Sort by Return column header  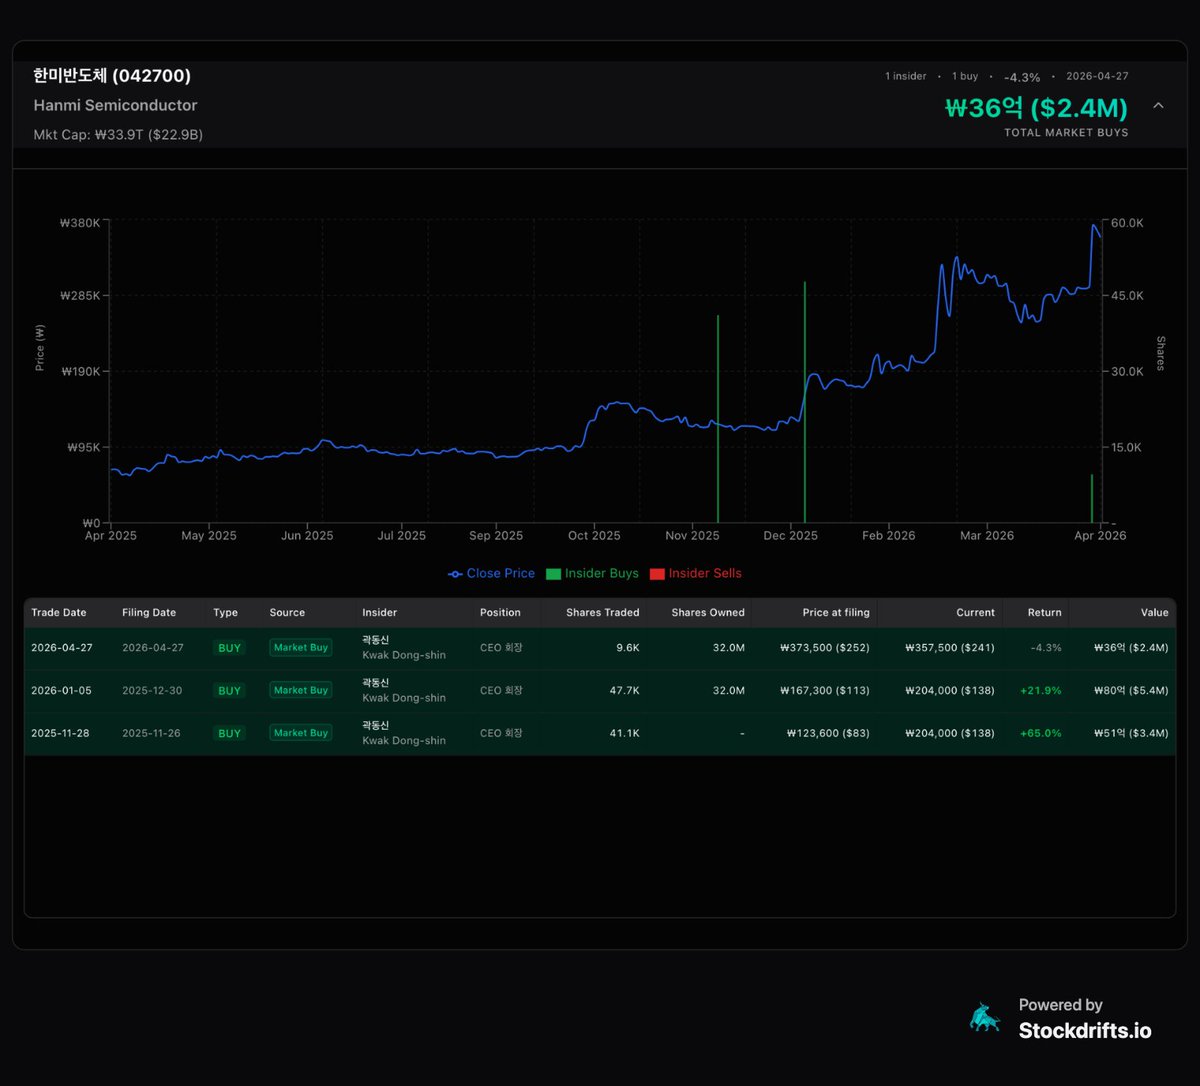click(x=1045, y=612)
